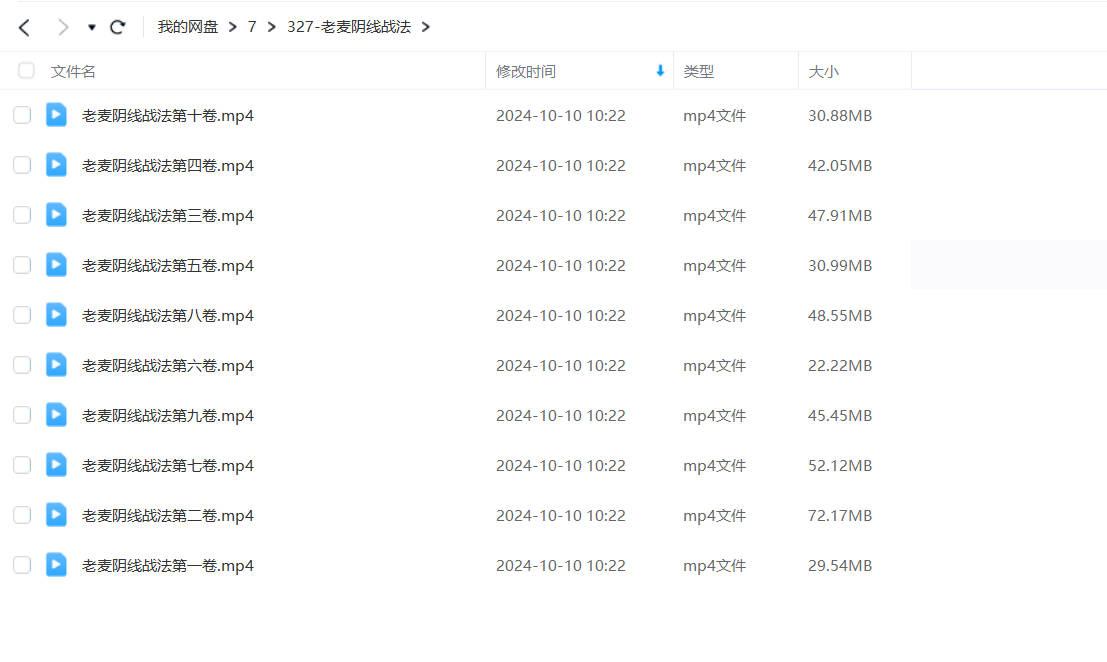Refresh the folder listing
Screen dimensions: 1107x662
[118, 28]
